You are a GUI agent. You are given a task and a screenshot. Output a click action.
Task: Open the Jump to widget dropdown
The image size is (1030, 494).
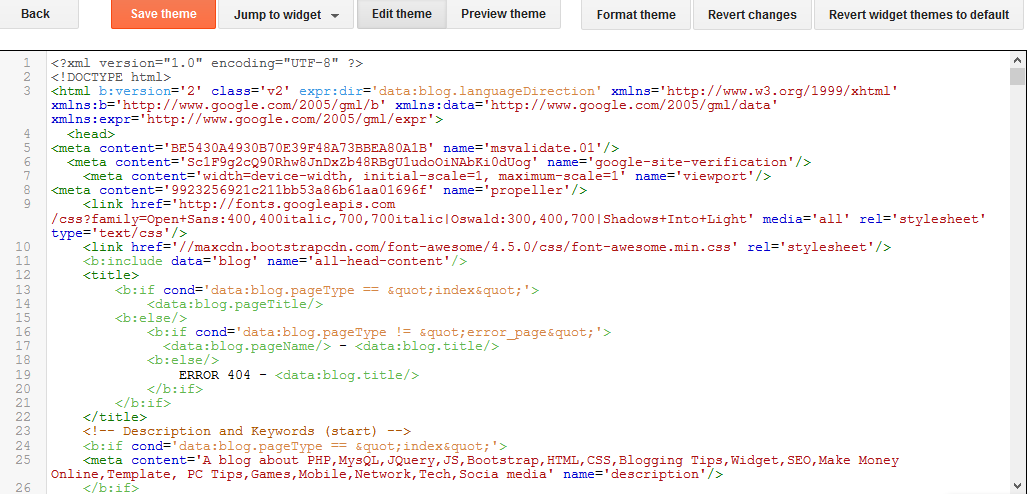pos(286,14)
